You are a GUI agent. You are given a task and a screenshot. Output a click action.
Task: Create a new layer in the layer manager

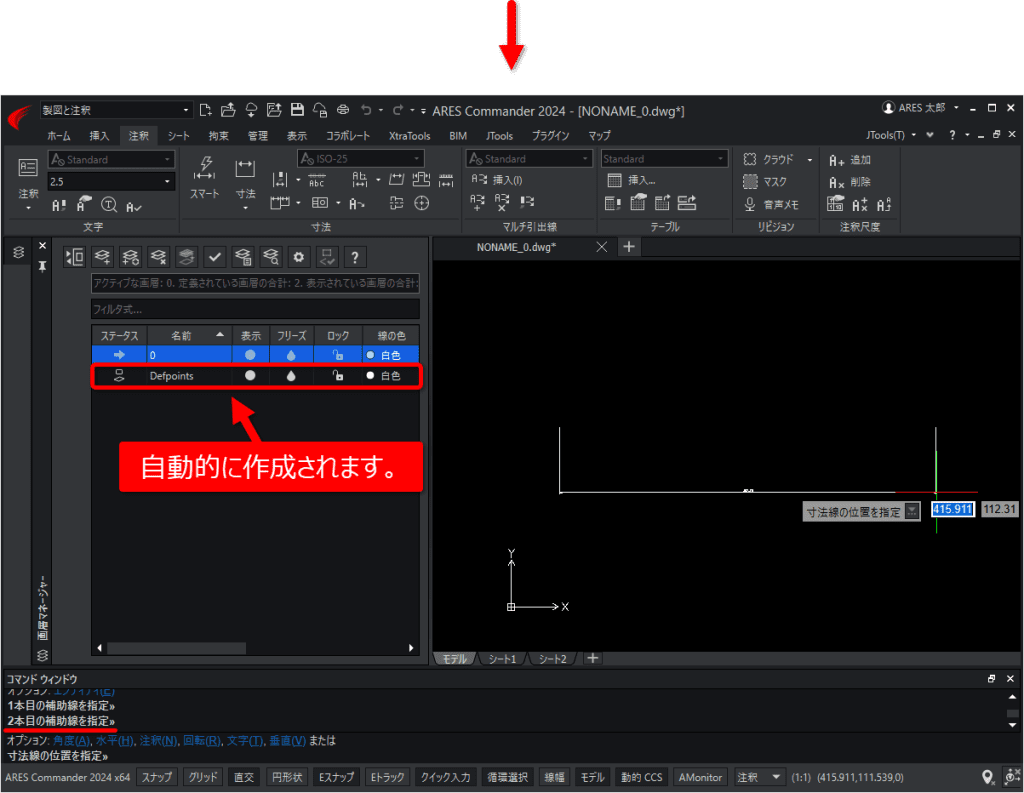102,257
